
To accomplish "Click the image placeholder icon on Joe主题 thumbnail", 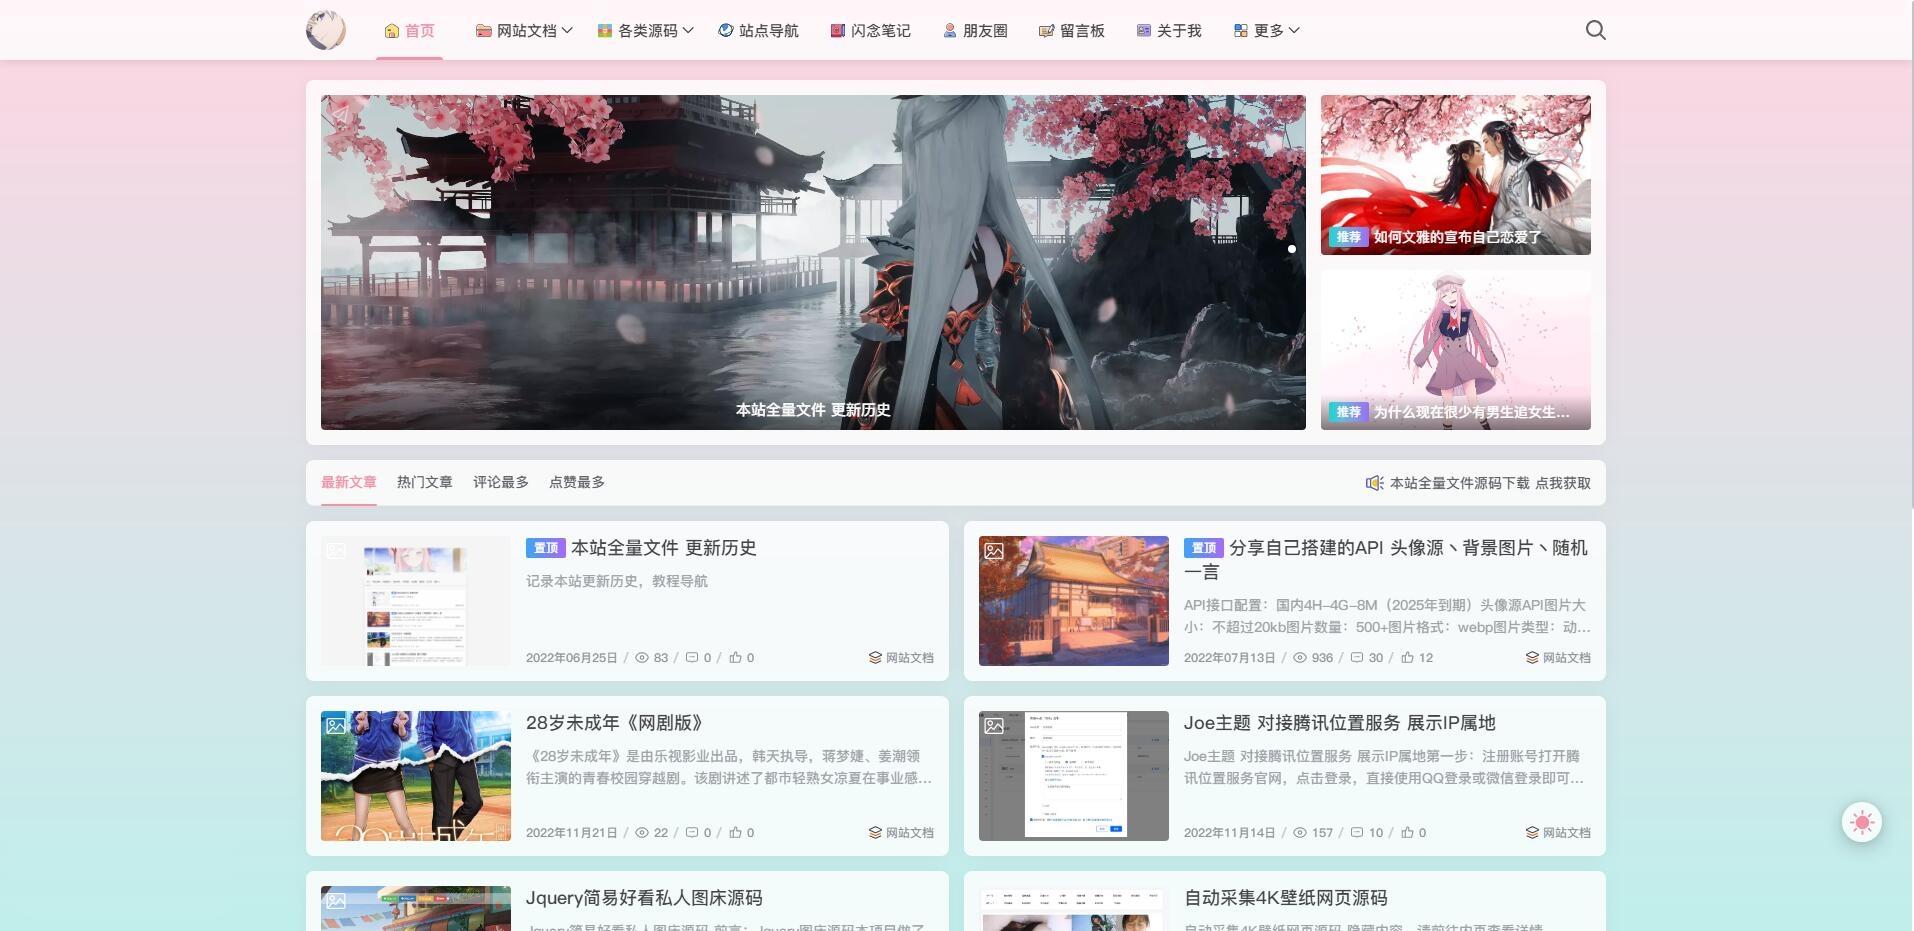I will click(993, 724).
